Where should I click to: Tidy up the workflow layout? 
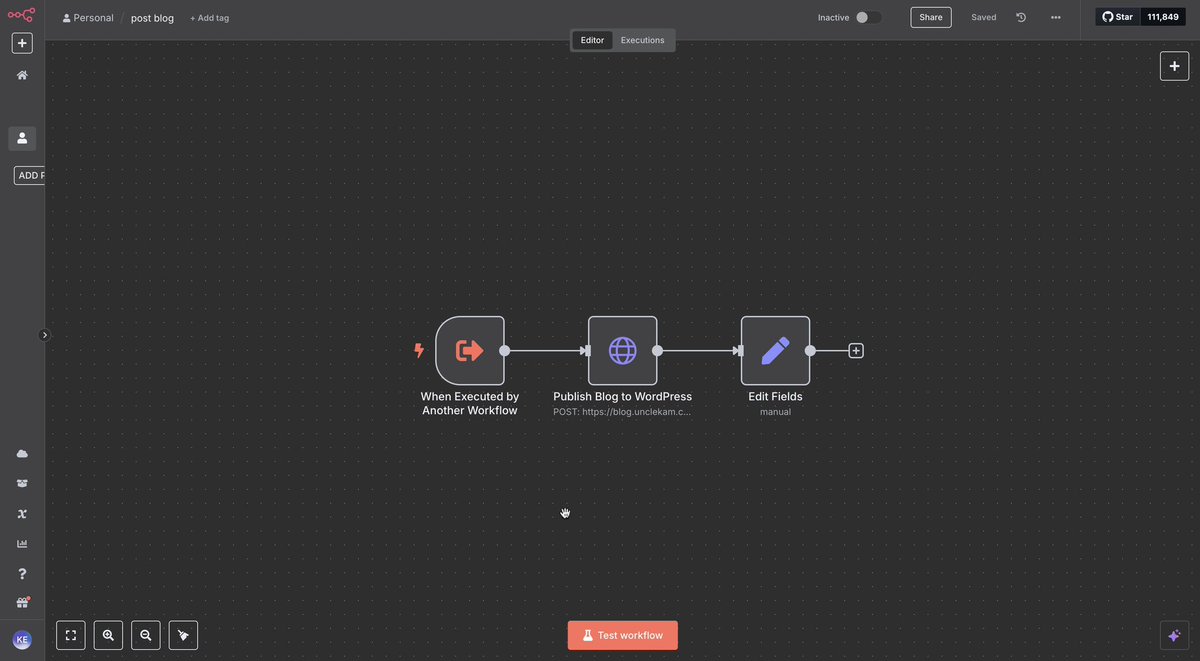click(x=183, y=634)
